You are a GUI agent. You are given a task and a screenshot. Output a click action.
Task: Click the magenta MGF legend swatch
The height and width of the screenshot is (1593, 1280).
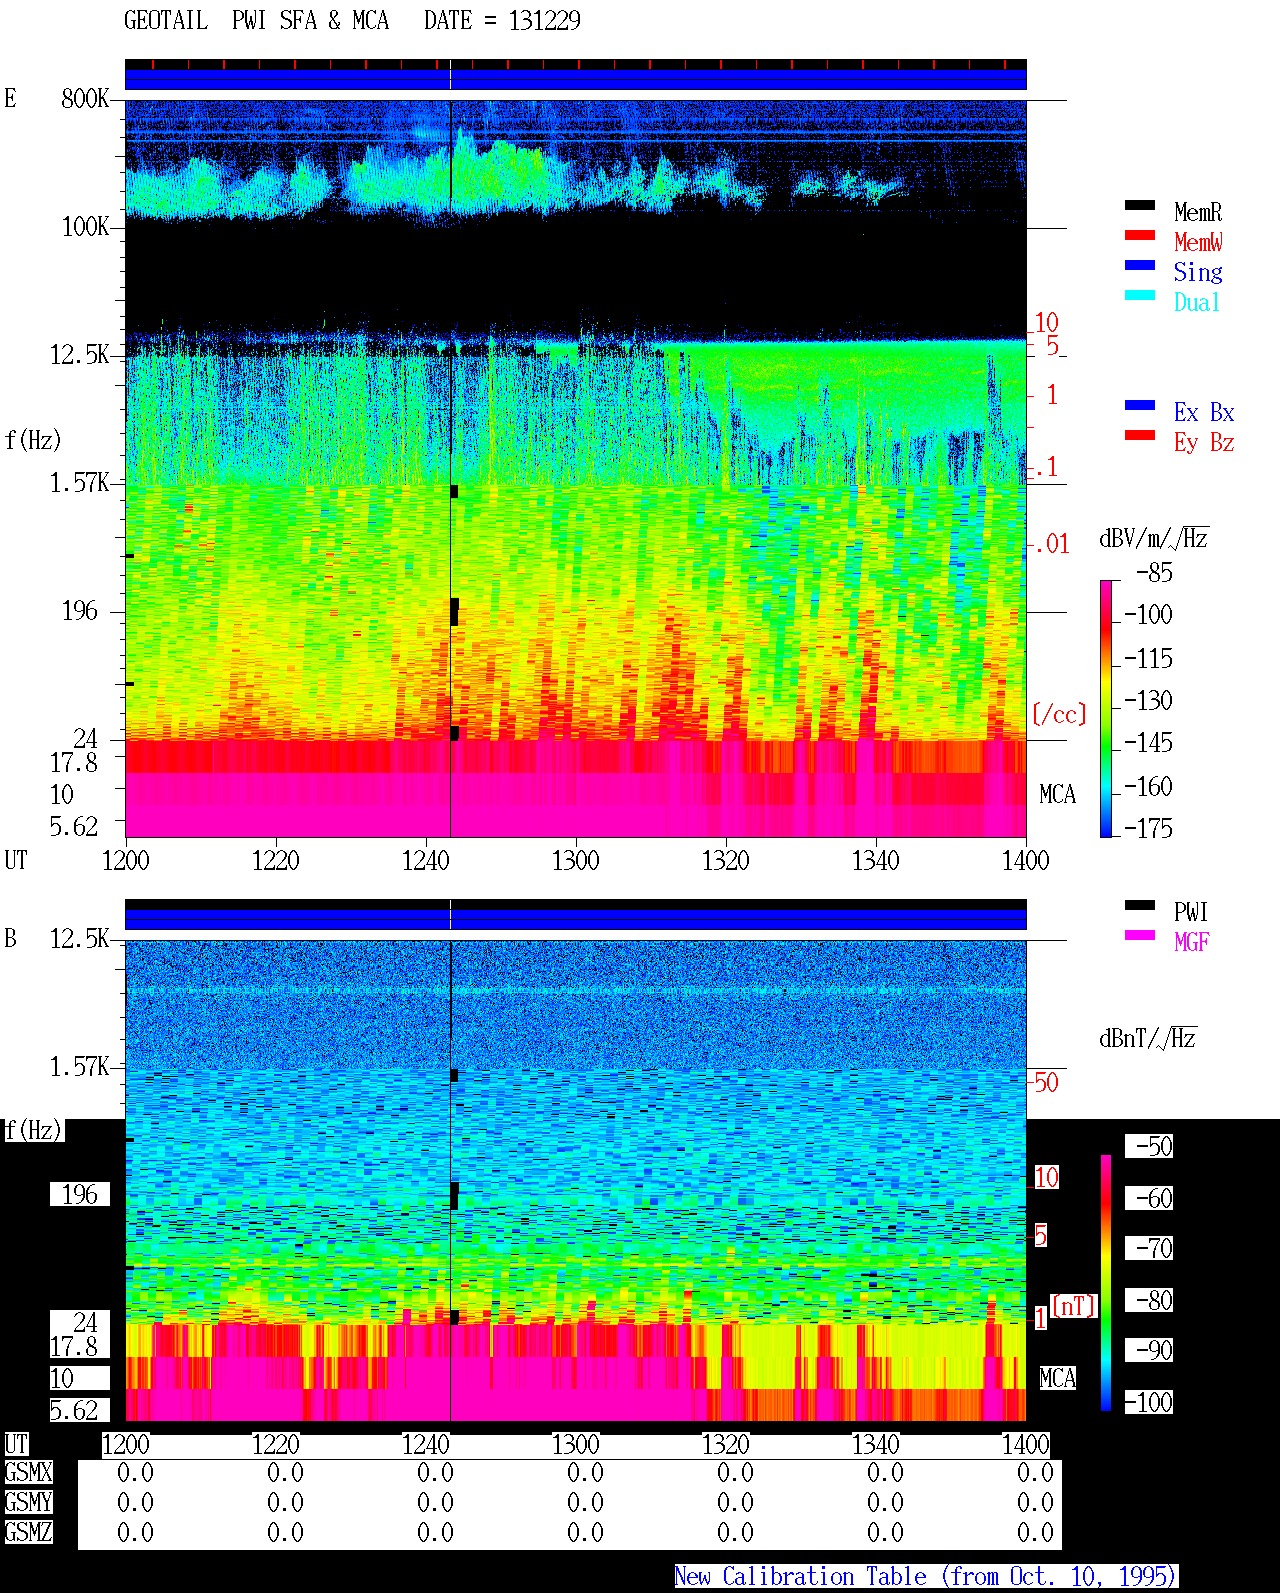(x=1140, y=936)
